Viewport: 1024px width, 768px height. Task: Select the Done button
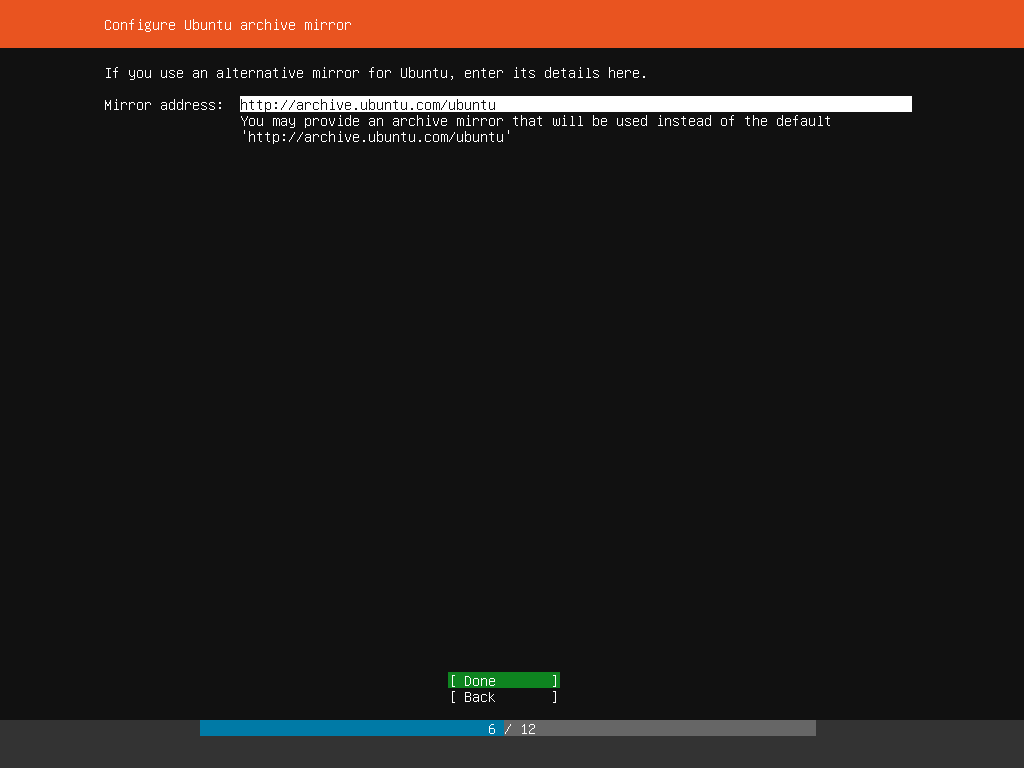click(504, 680)
